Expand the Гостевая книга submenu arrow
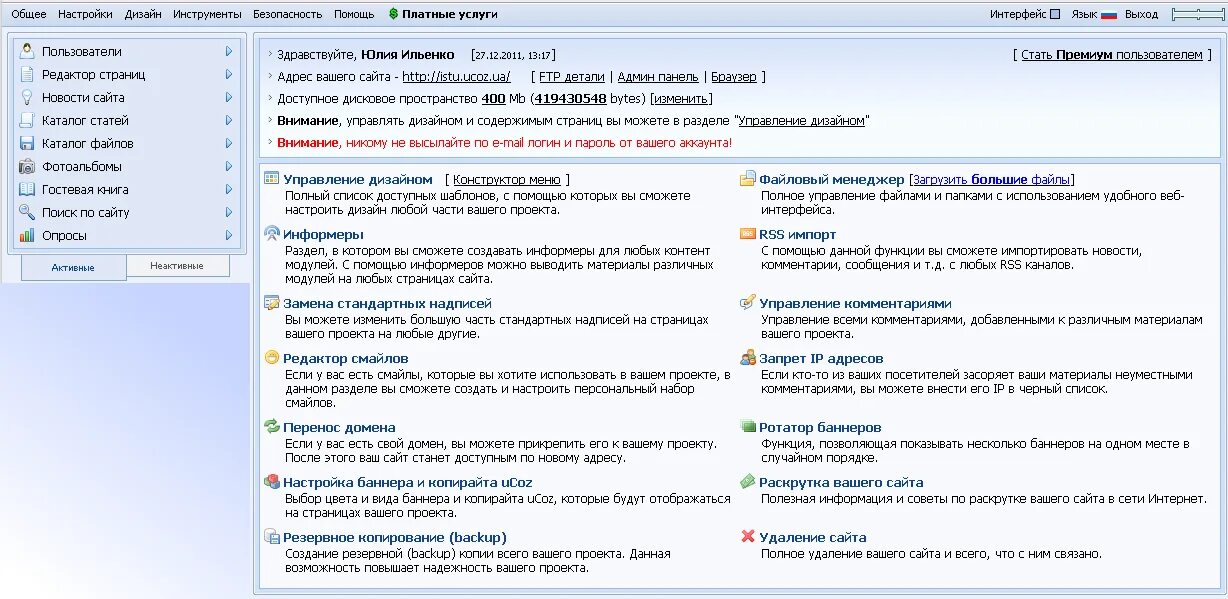This screenshot has width=1228, height=599. point(229,189)
